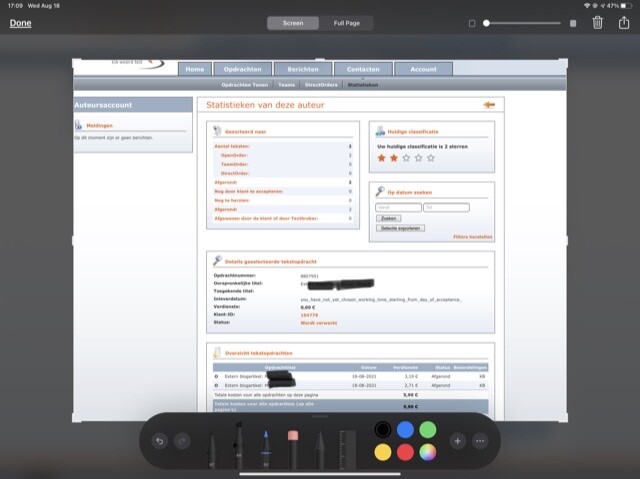This screenshot has height=479, width=640.
Task: Choose the black color swatch
Action: [382, 430]
